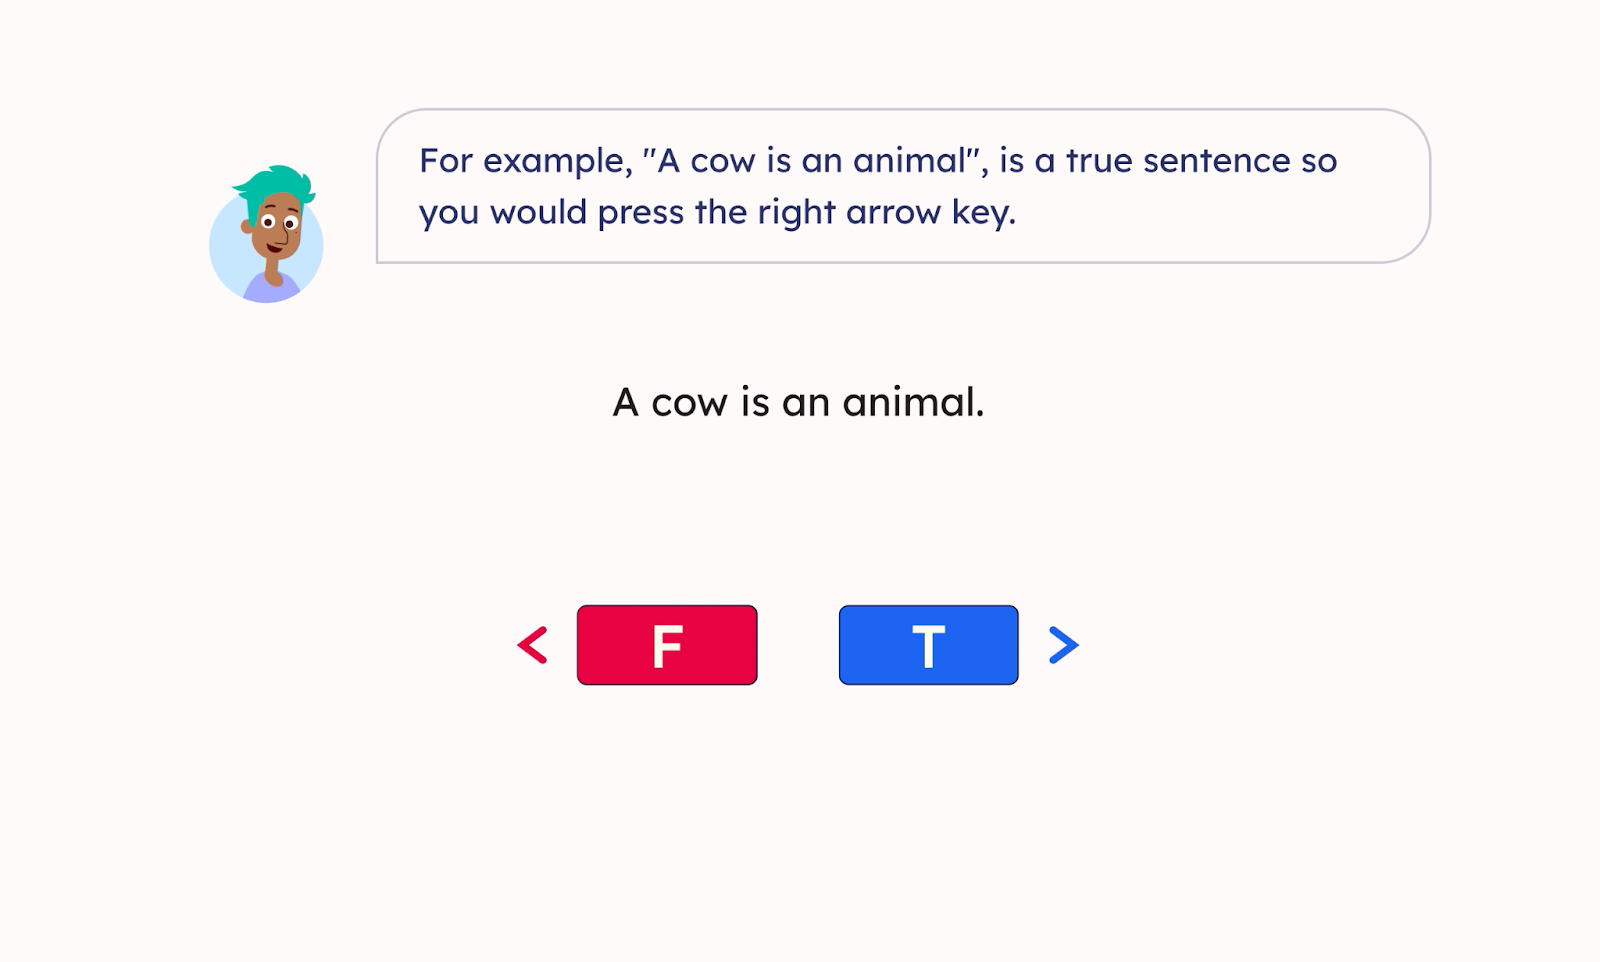Click the word "animal." in the centre sentence

tap(913, 402)
